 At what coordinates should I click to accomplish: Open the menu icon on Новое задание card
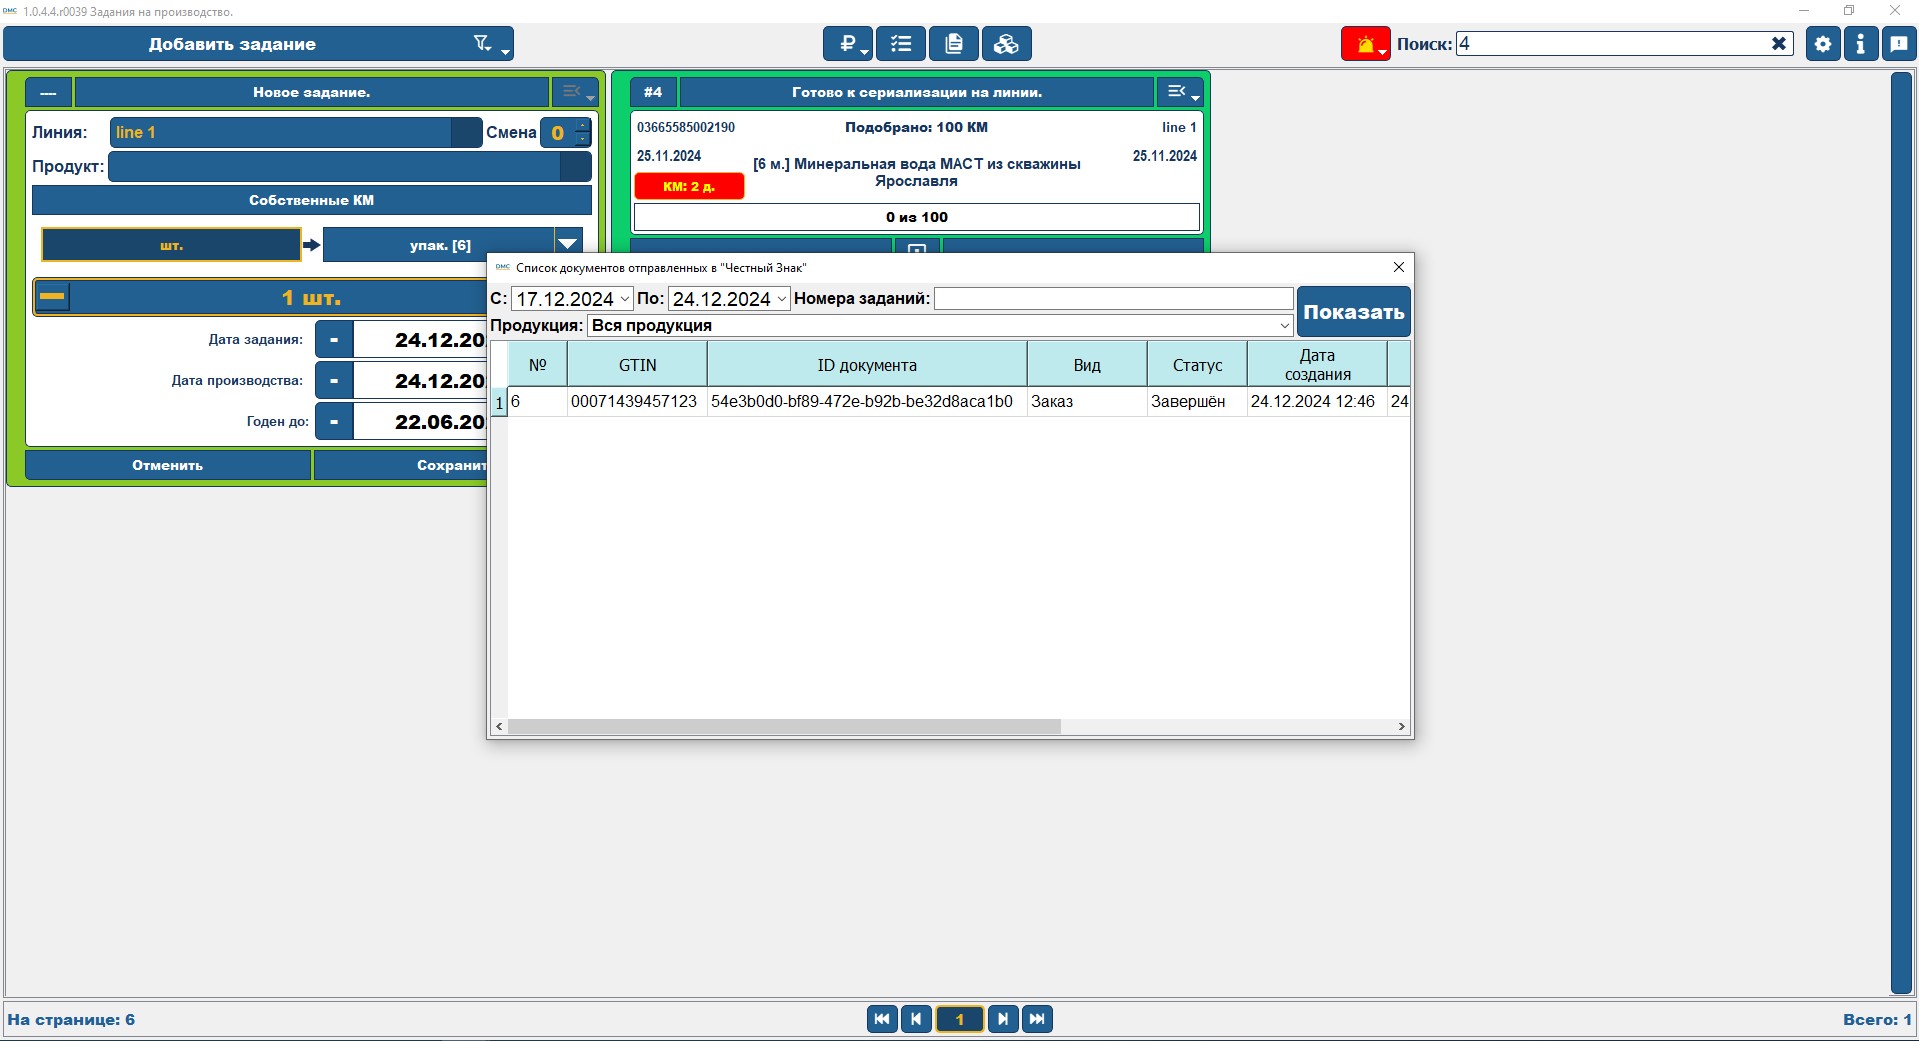[575, 92]
